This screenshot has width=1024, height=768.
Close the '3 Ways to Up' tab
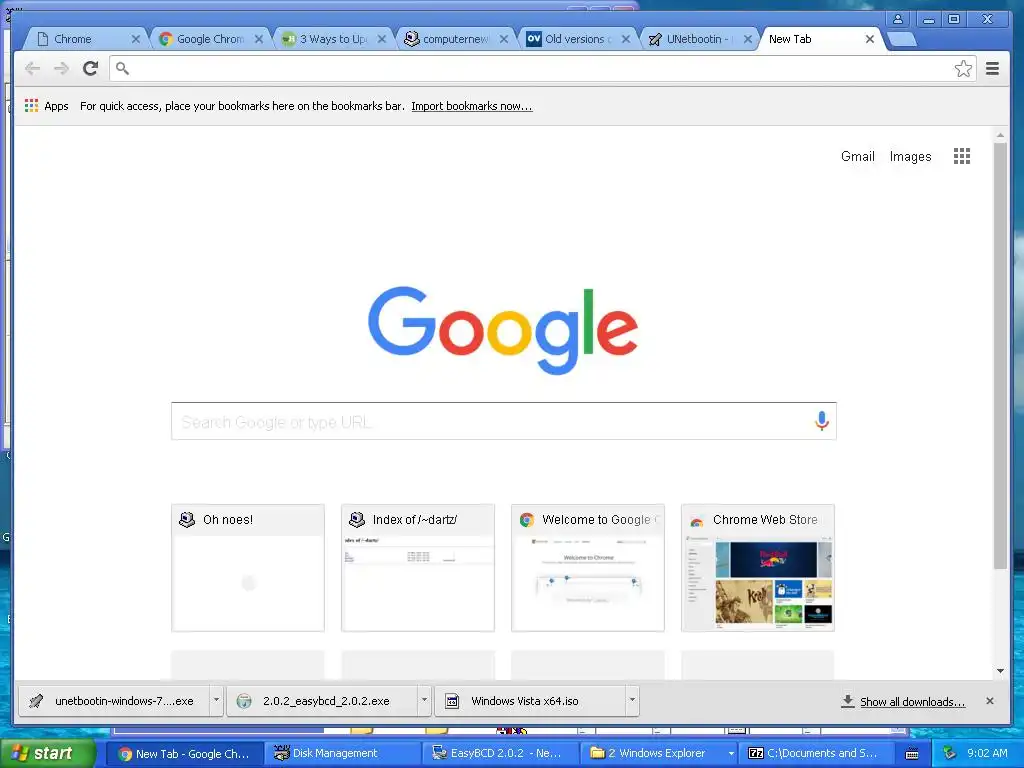click(x=382, y=39)
